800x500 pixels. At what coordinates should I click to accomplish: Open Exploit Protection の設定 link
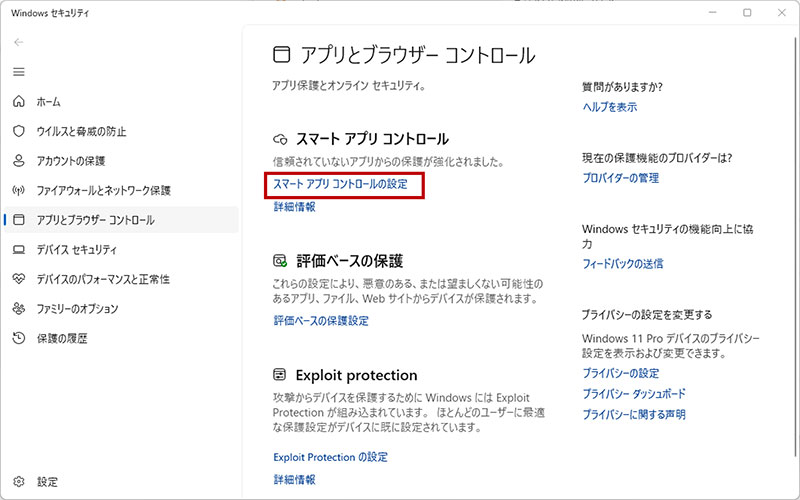click(x=331, y=457)
